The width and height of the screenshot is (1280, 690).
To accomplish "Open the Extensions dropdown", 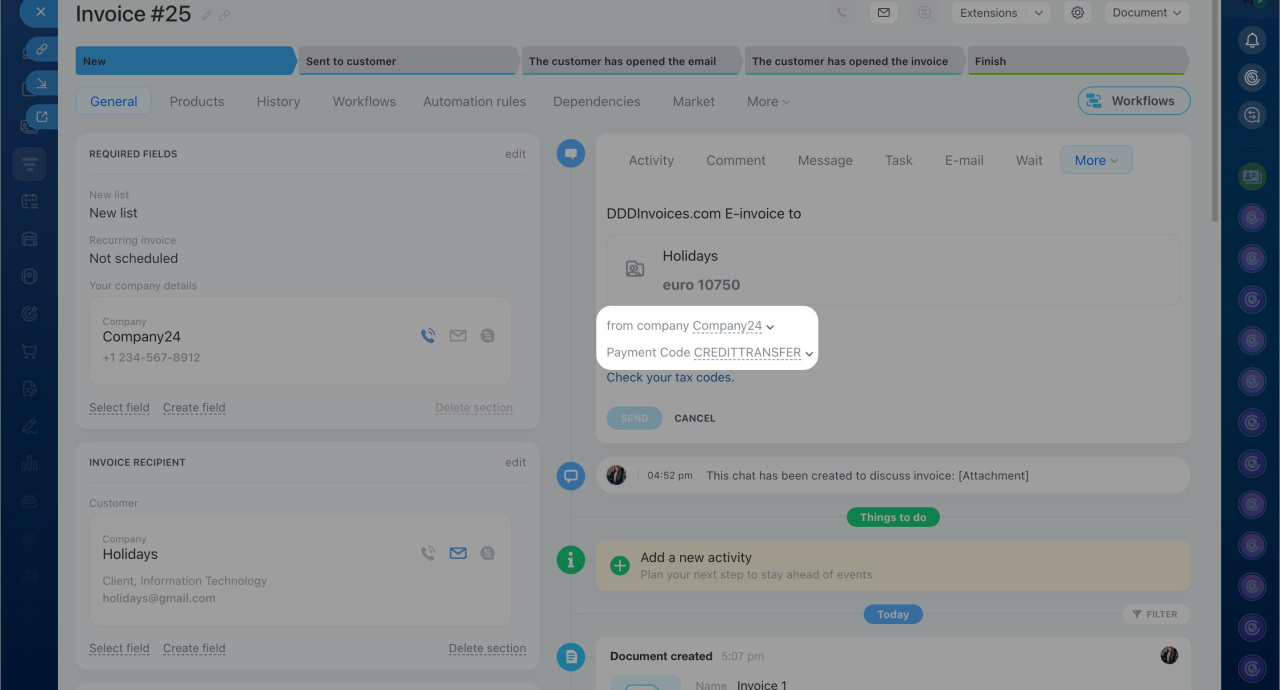I will point(999,13).
